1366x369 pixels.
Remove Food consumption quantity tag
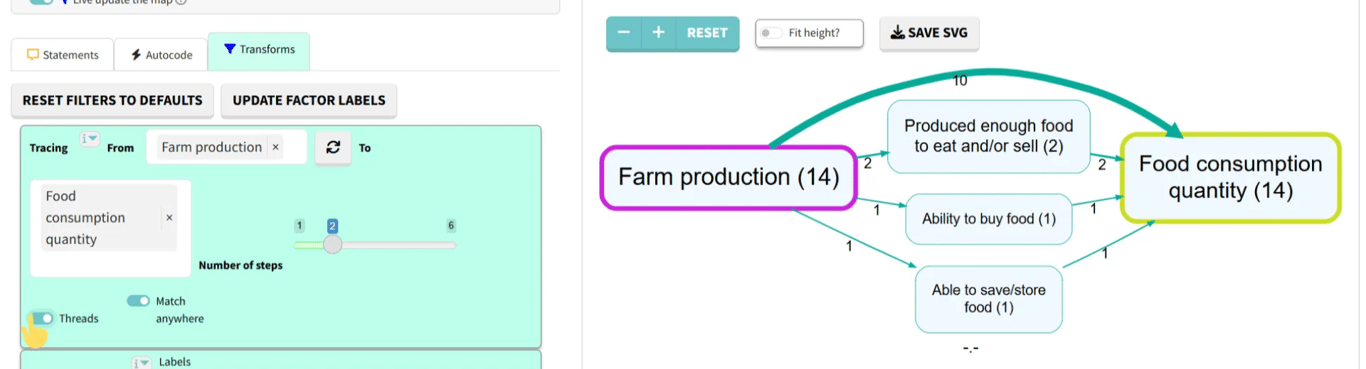[x=169, y=217]
